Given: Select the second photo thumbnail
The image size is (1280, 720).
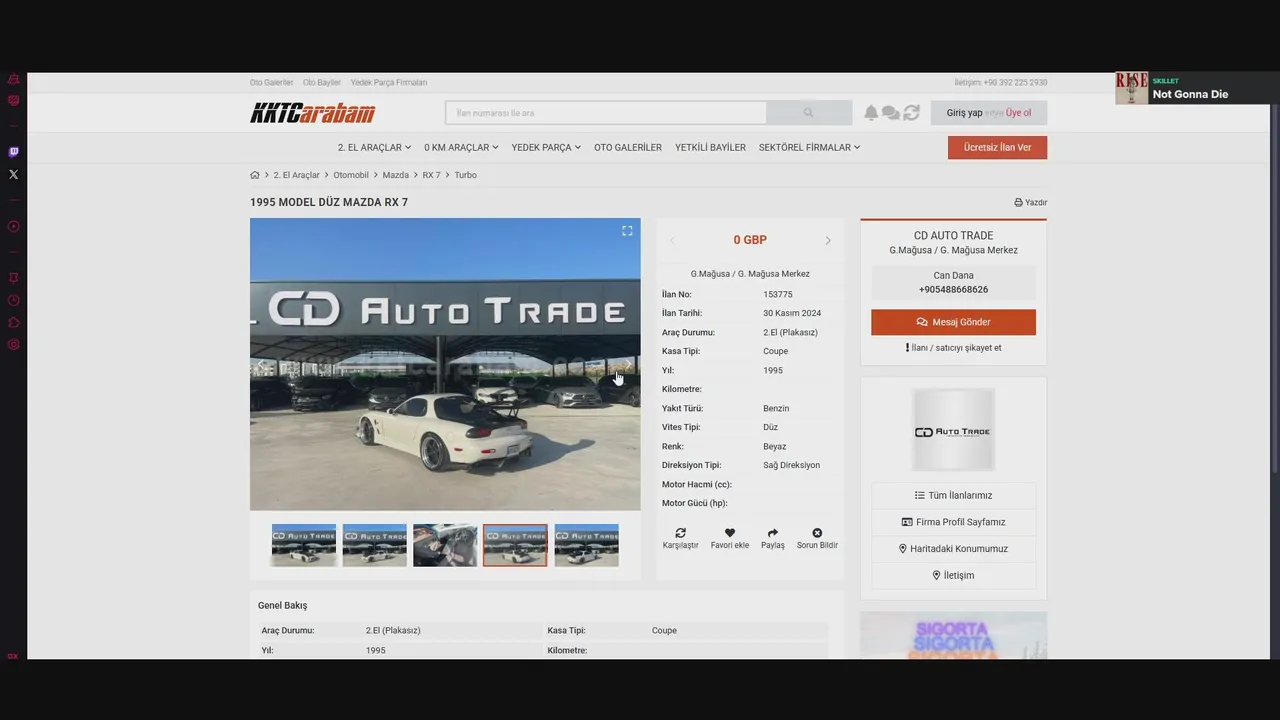Looking at the screenshot, I should (x=375, y=545).
